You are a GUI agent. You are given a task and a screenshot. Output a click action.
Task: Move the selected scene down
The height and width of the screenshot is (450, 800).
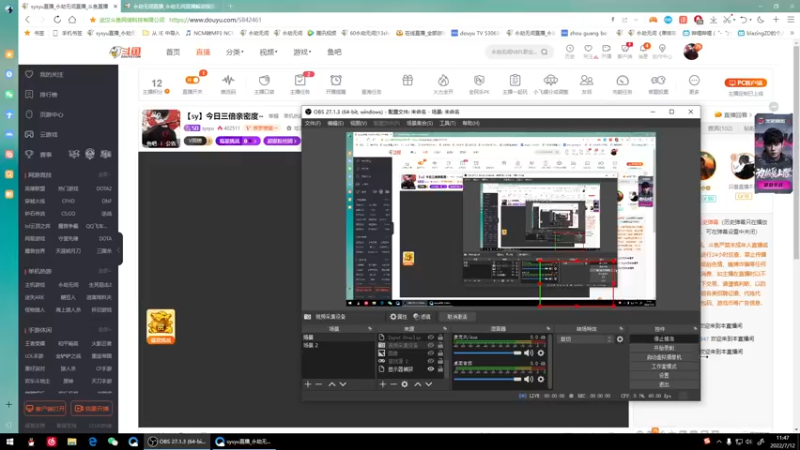coord(343,384)
